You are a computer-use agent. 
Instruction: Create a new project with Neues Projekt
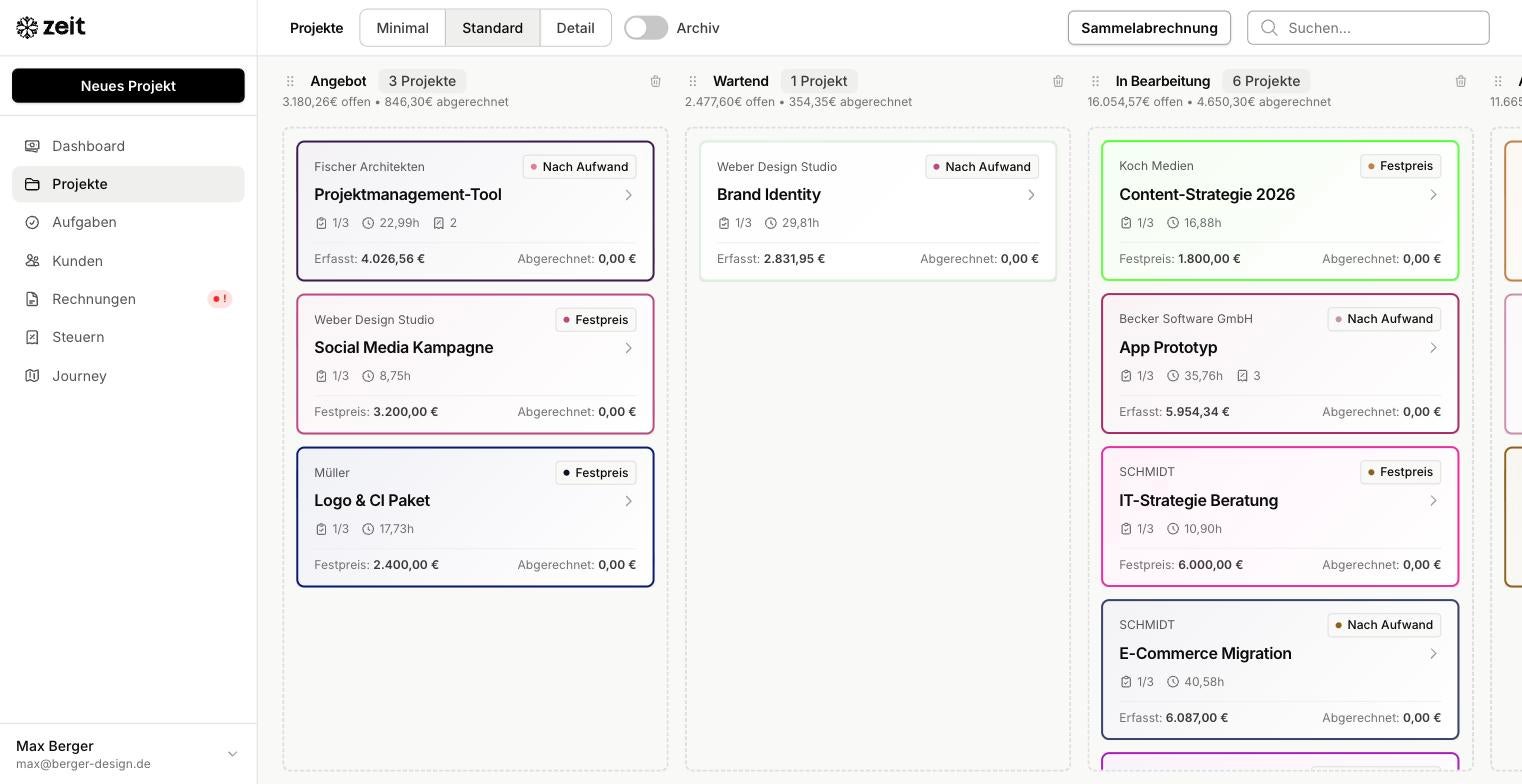(128, 86)
